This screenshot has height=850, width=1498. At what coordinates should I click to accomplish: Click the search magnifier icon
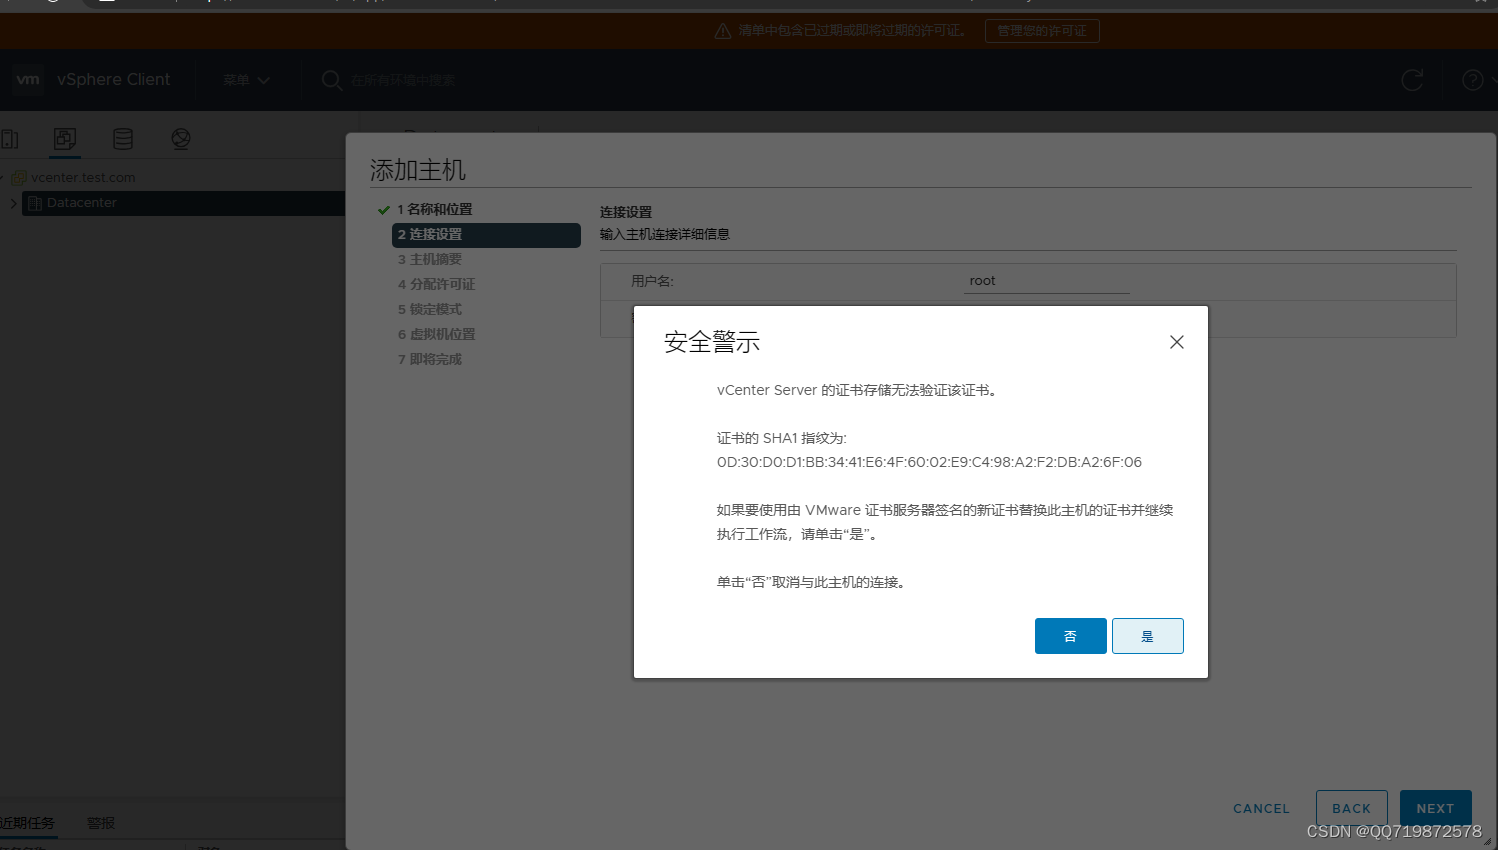click(x=332, y=80)
